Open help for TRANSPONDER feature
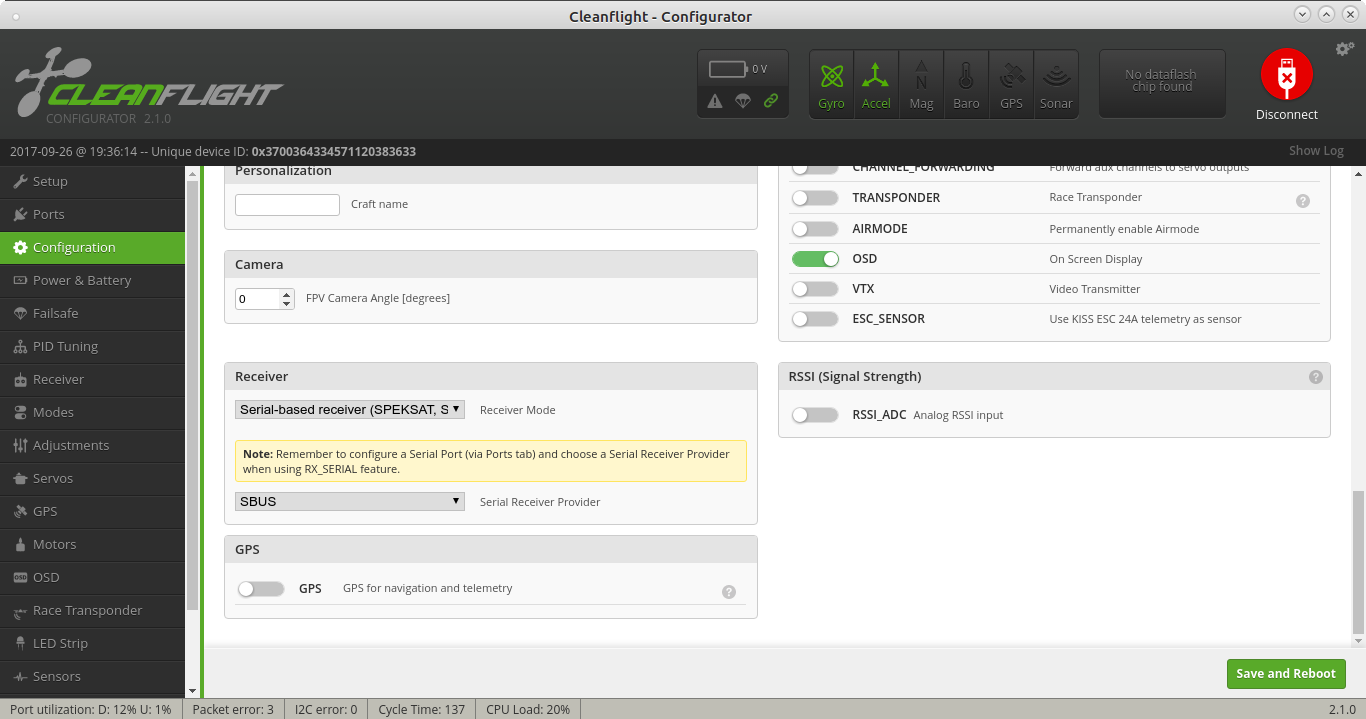The image size is (1366, 719). click(1303, 201)
